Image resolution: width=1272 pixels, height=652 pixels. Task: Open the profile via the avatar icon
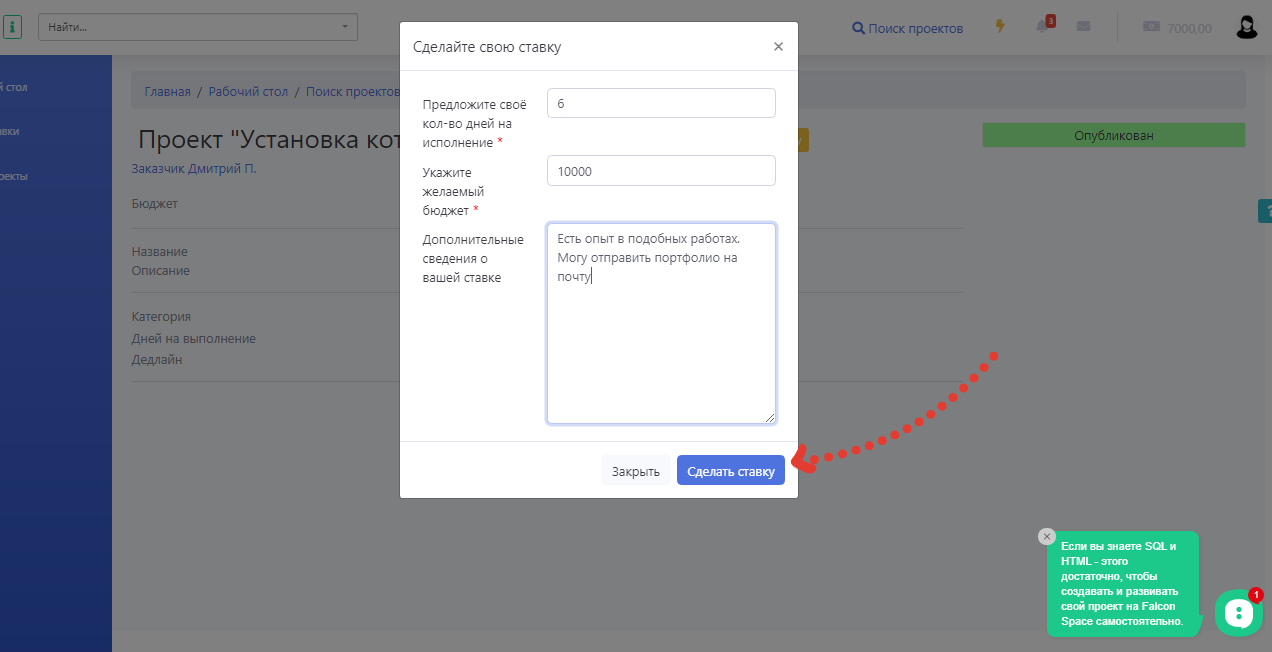[x=1246, y=26]
